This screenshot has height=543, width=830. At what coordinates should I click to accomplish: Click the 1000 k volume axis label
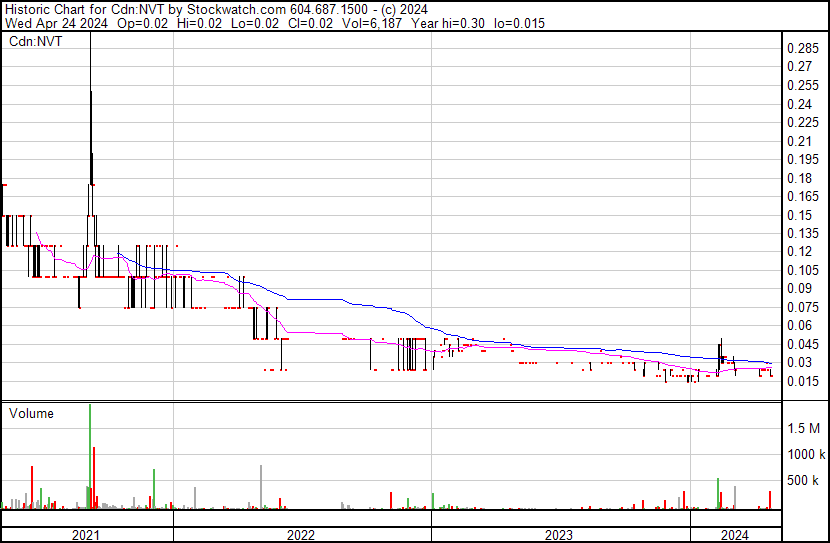(804, 454)
